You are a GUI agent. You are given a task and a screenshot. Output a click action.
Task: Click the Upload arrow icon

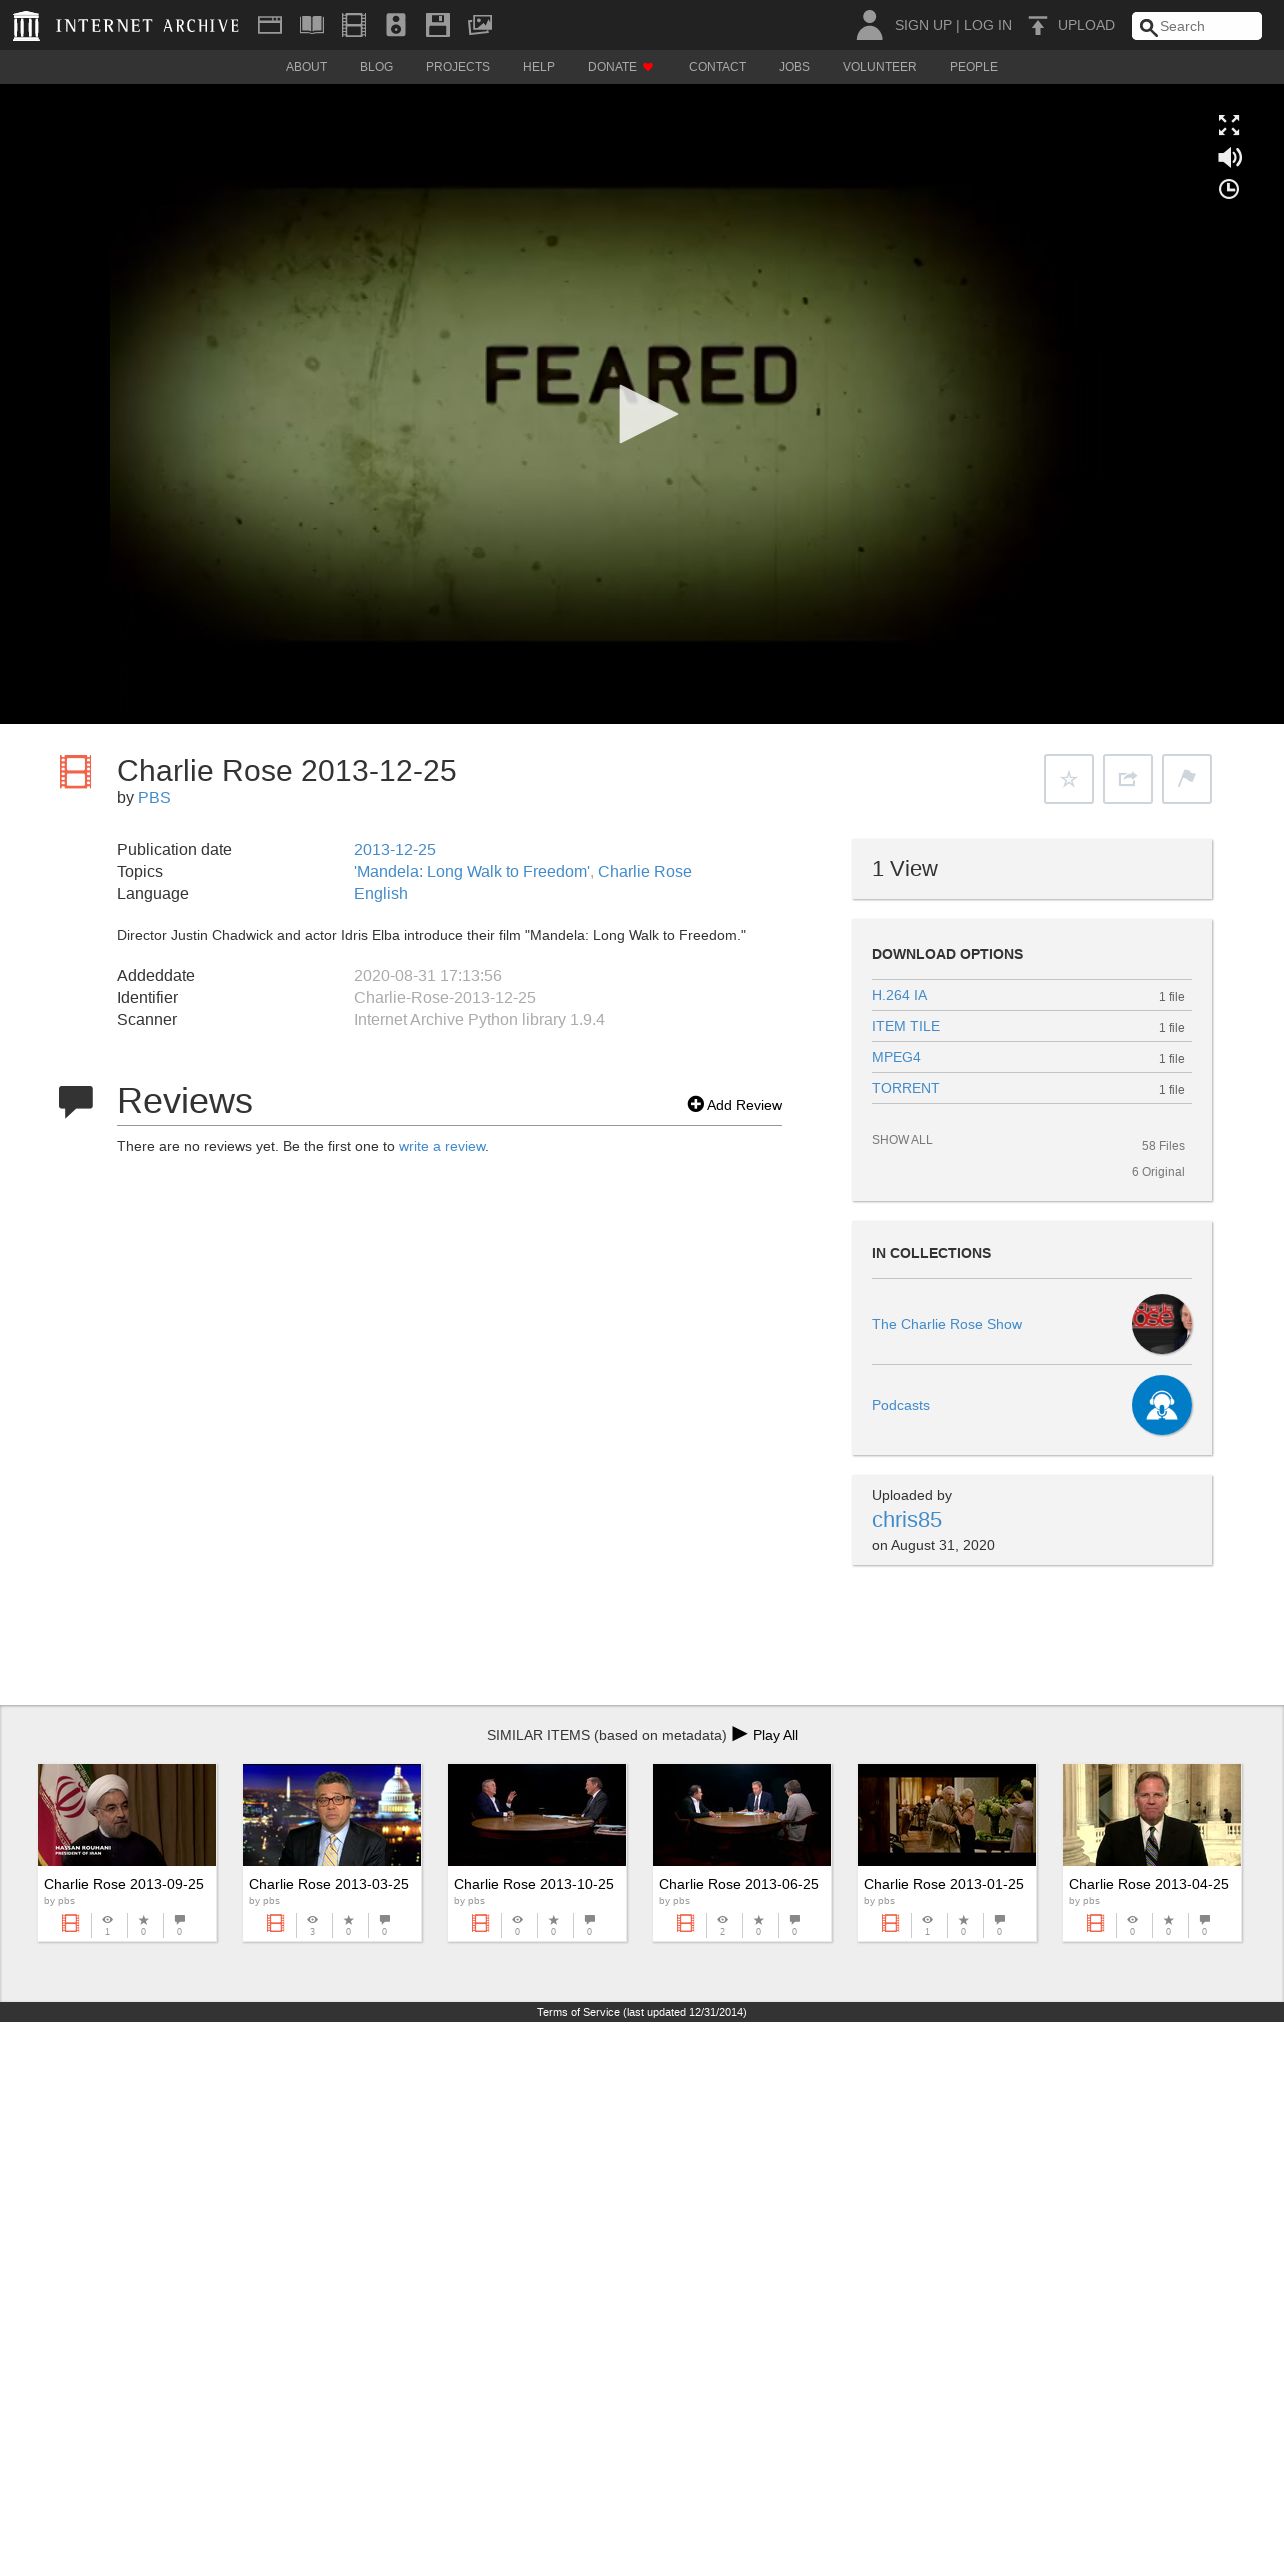click(x=1038, y=25)
